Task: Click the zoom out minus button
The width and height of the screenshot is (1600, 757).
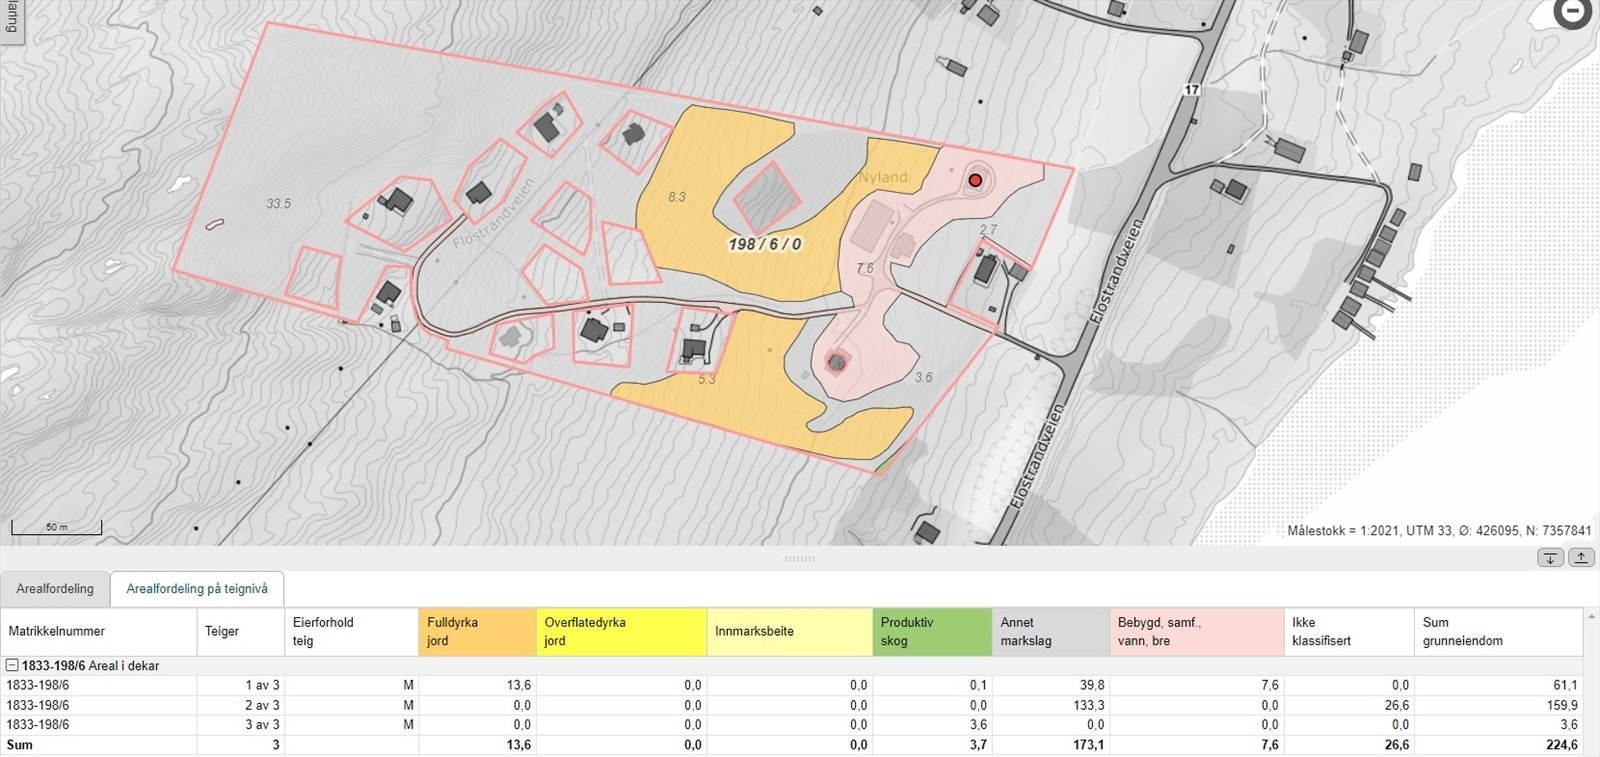Action: tap(1574, 13)
